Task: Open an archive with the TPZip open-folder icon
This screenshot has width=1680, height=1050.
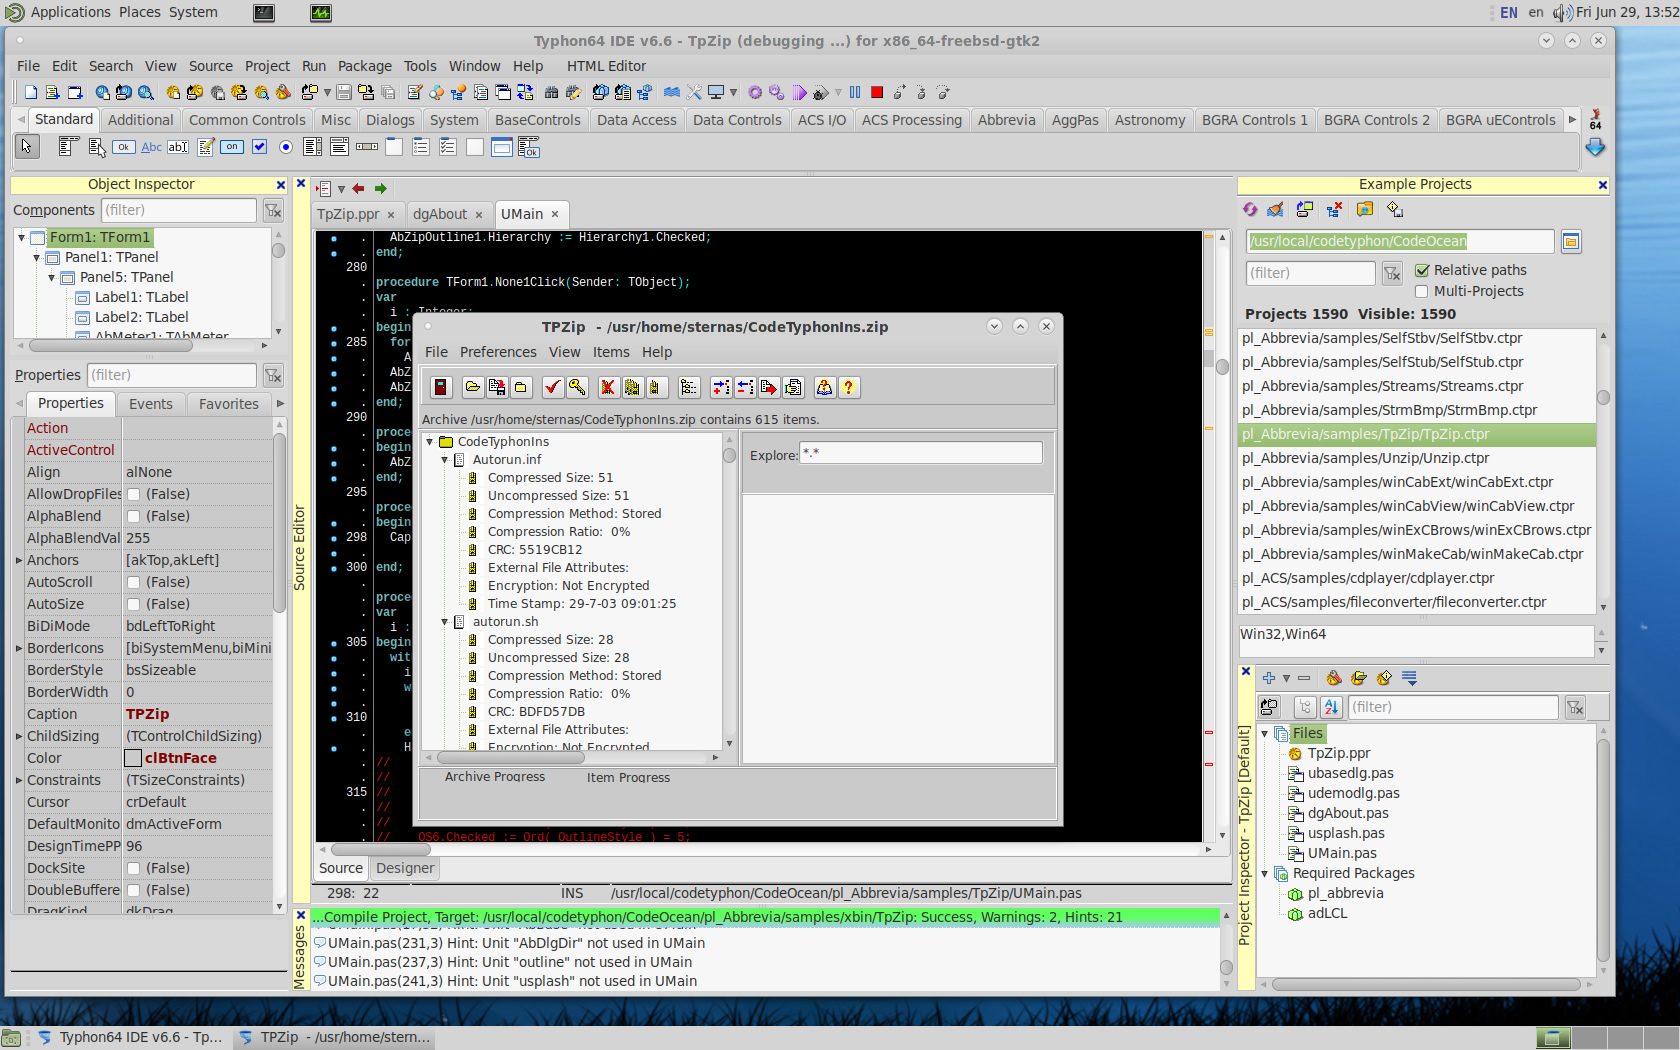Action: click(472, 387)
